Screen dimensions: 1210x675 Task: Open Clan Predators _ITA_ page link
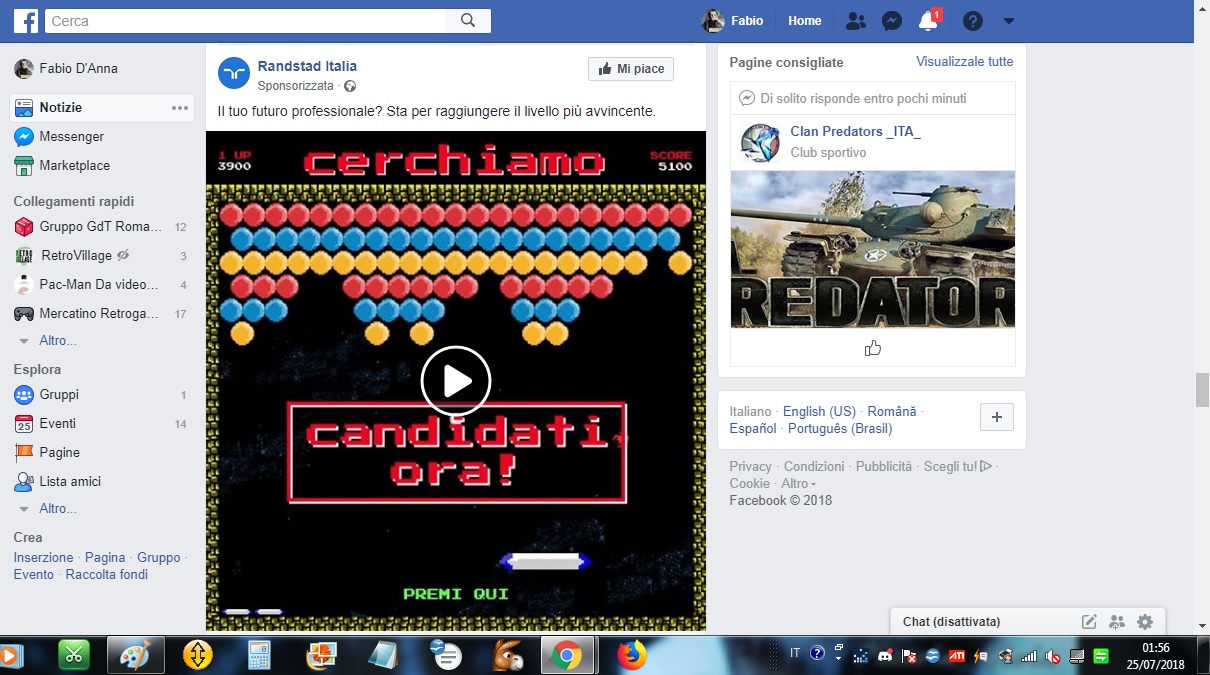[x=855, y=132]
